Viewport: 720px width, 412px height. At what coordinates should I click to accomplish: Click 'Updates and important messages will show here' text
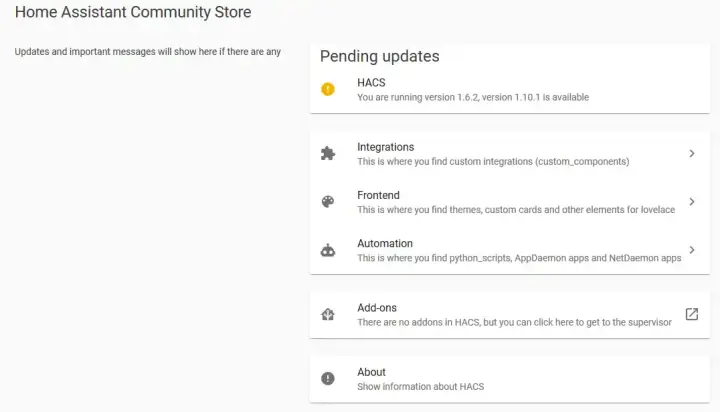click(147, 52)
